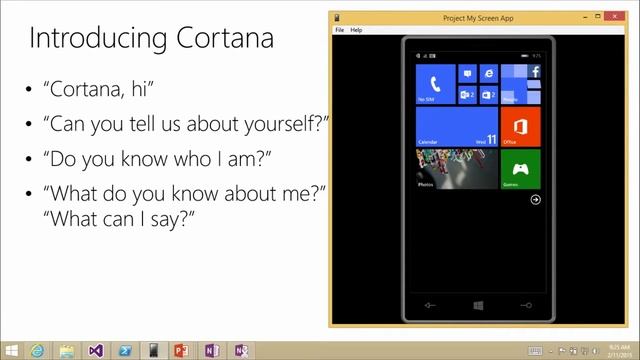Click the bullet text "Cortana, hi"

pos(98,89)
